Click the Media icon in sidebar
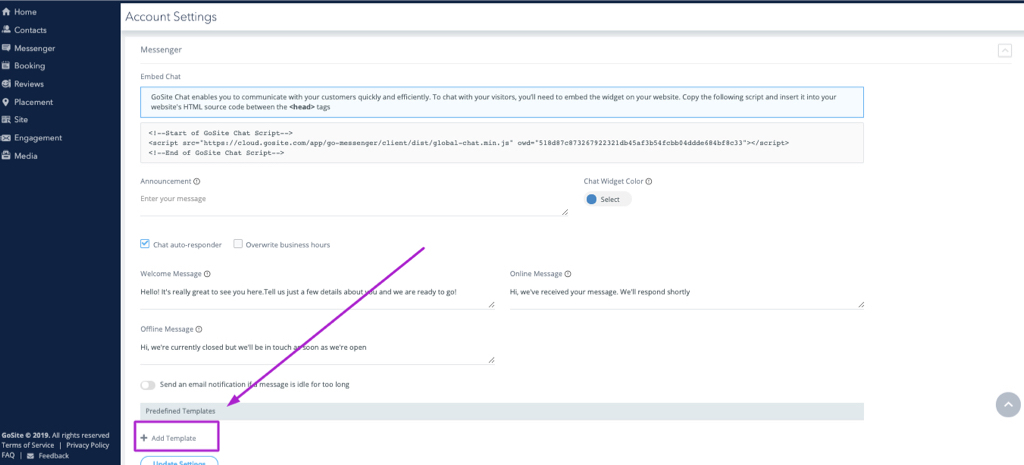 click(x=7, y=155)
